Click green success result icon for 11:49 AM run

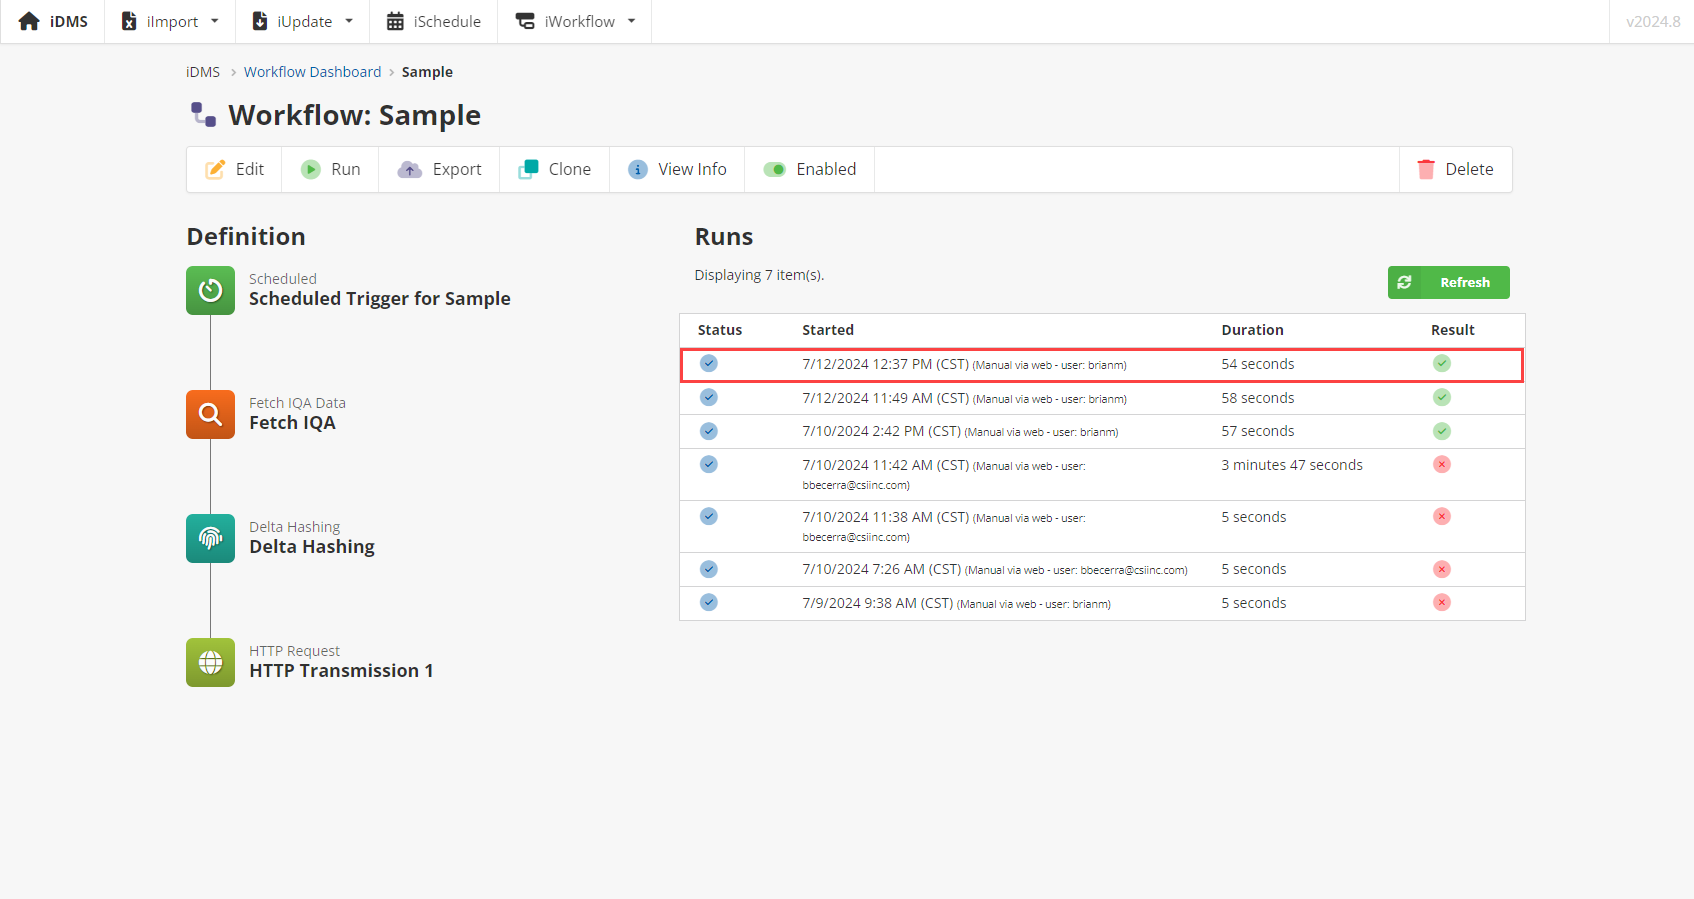1441,398
